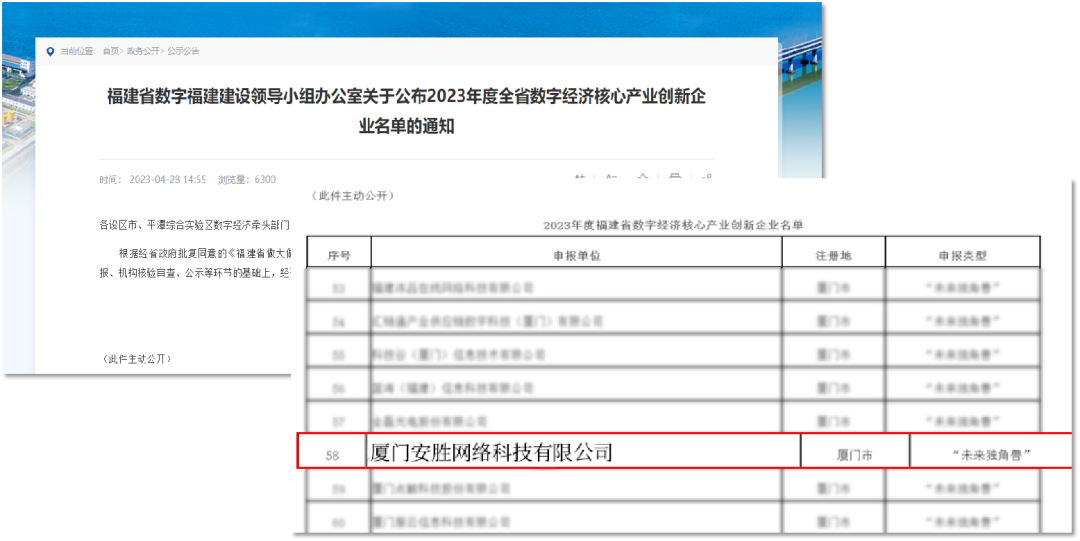Open the 公示公告 breadcrumb link

(183, 51)
